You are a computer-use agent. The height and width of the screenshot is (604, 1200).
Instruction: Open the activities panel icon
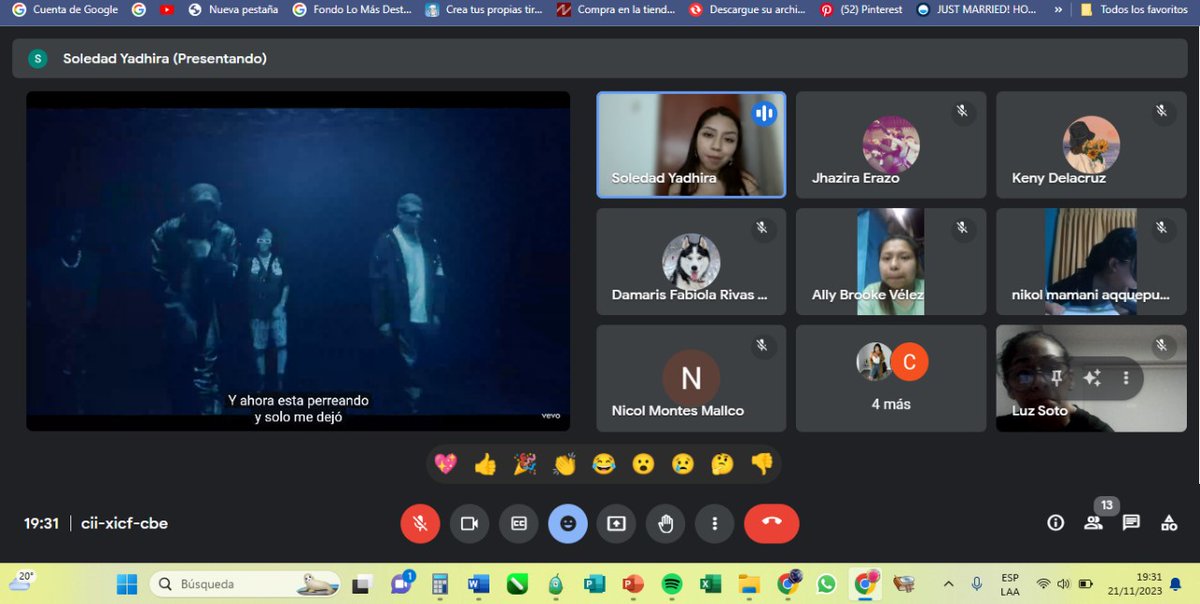(1169, 522)
